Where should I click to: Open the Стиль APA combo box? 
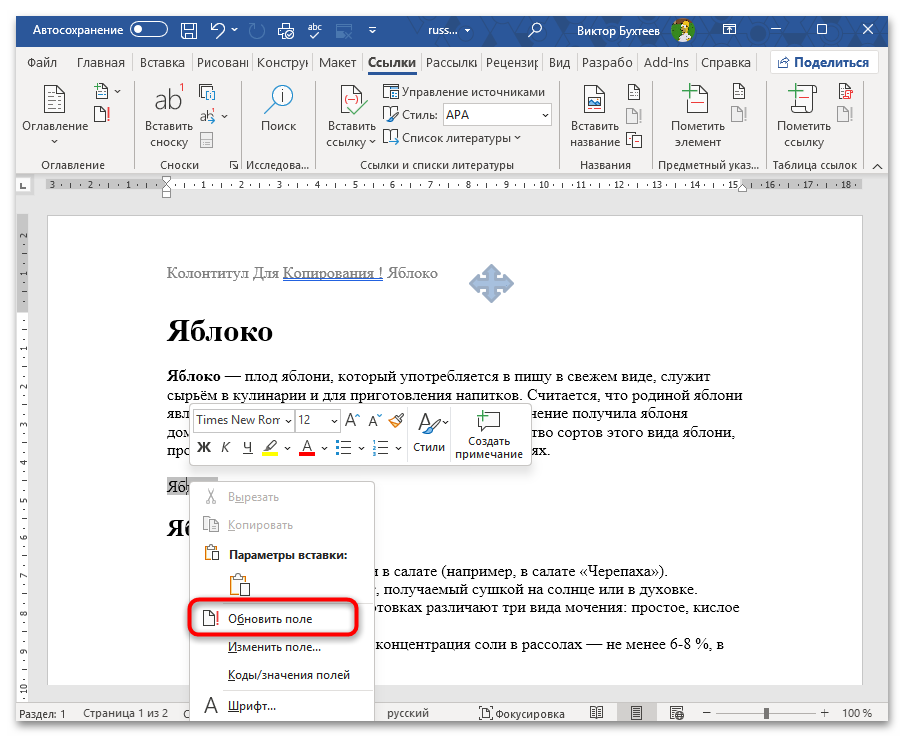point(497,115)
